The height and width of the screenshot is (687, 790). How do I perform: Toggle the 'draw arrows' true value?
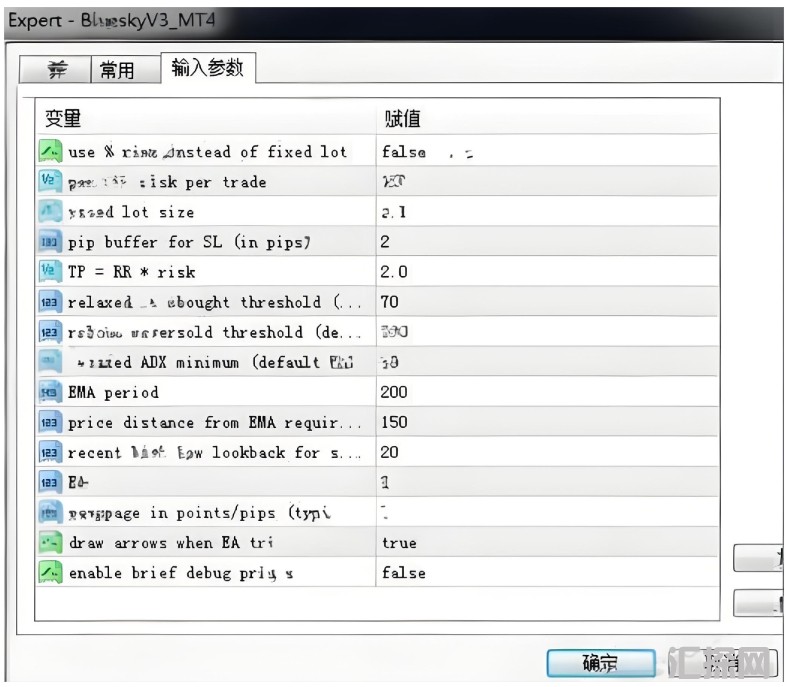(x=399, y=543)
